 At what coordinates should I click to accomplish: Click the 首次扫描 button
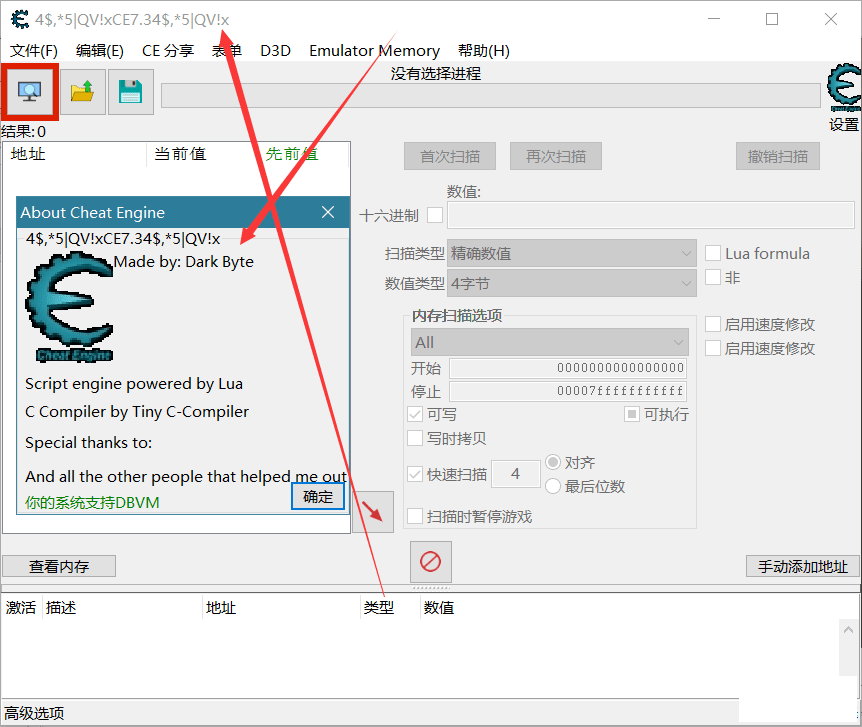[450, 157]
